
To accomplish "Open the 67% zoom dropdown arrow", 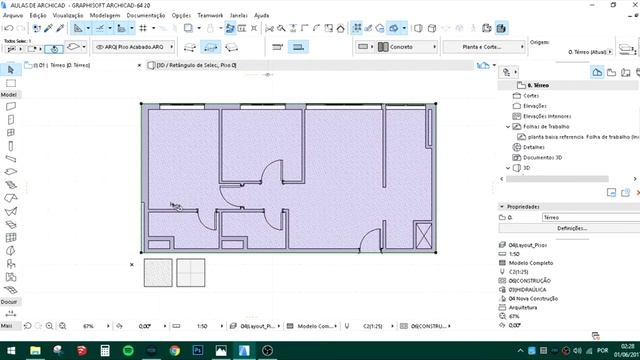I will coord(108,326).
